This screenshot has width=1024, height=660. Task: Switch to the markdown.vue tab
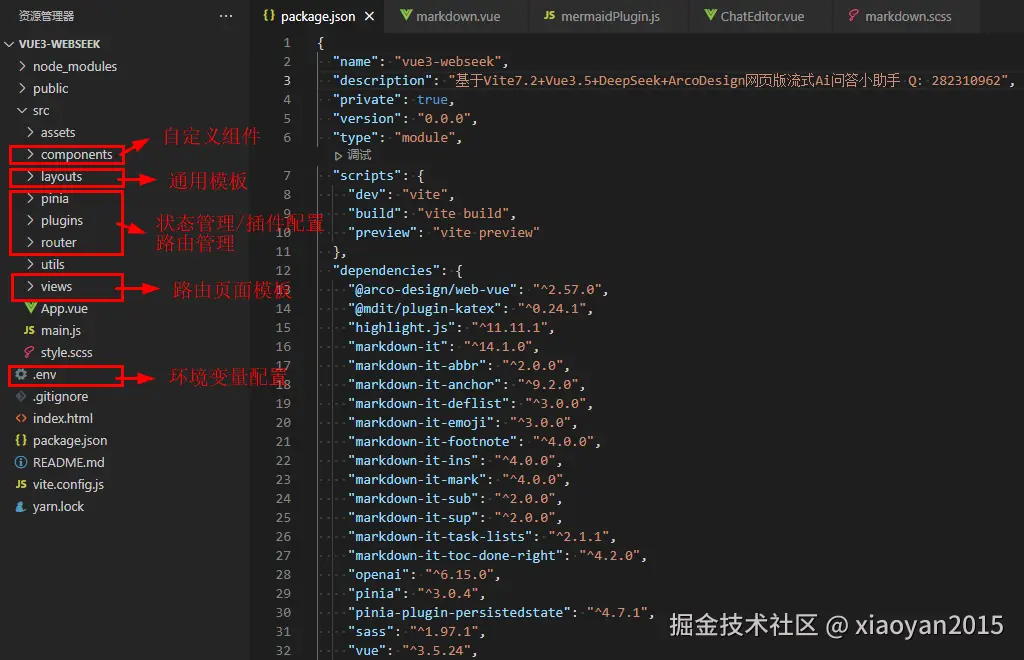[457, 16]
